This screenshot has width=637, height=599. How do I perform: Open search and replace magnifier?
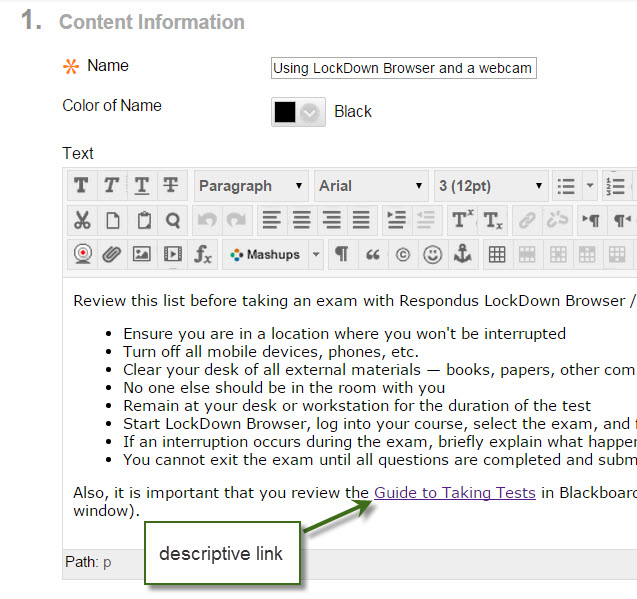click(x=173, y=221)
